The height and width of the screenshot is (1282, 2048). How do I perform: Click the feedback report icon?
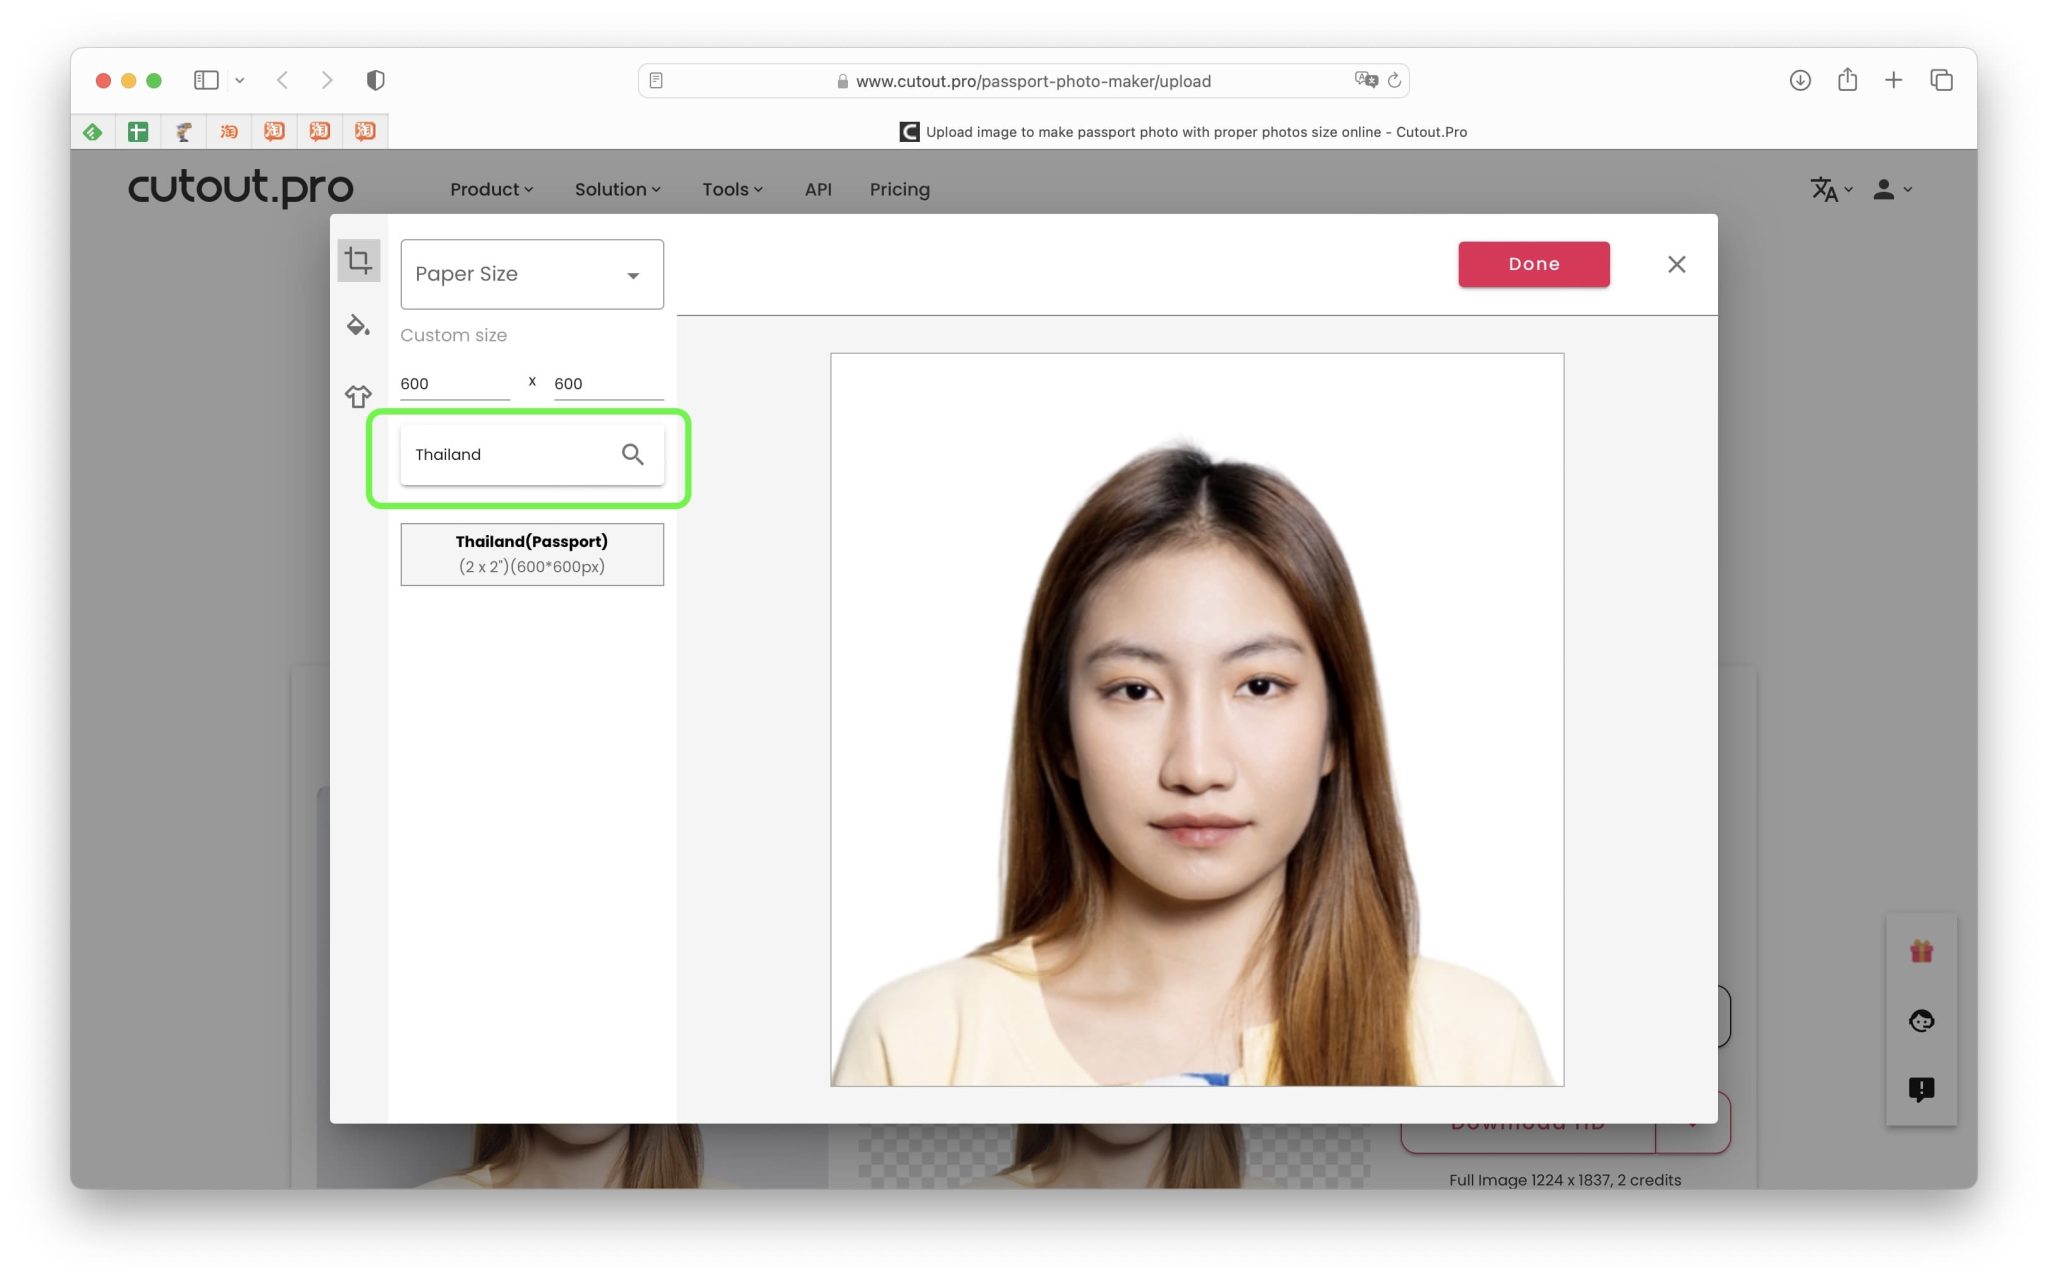point(1922,1090)
